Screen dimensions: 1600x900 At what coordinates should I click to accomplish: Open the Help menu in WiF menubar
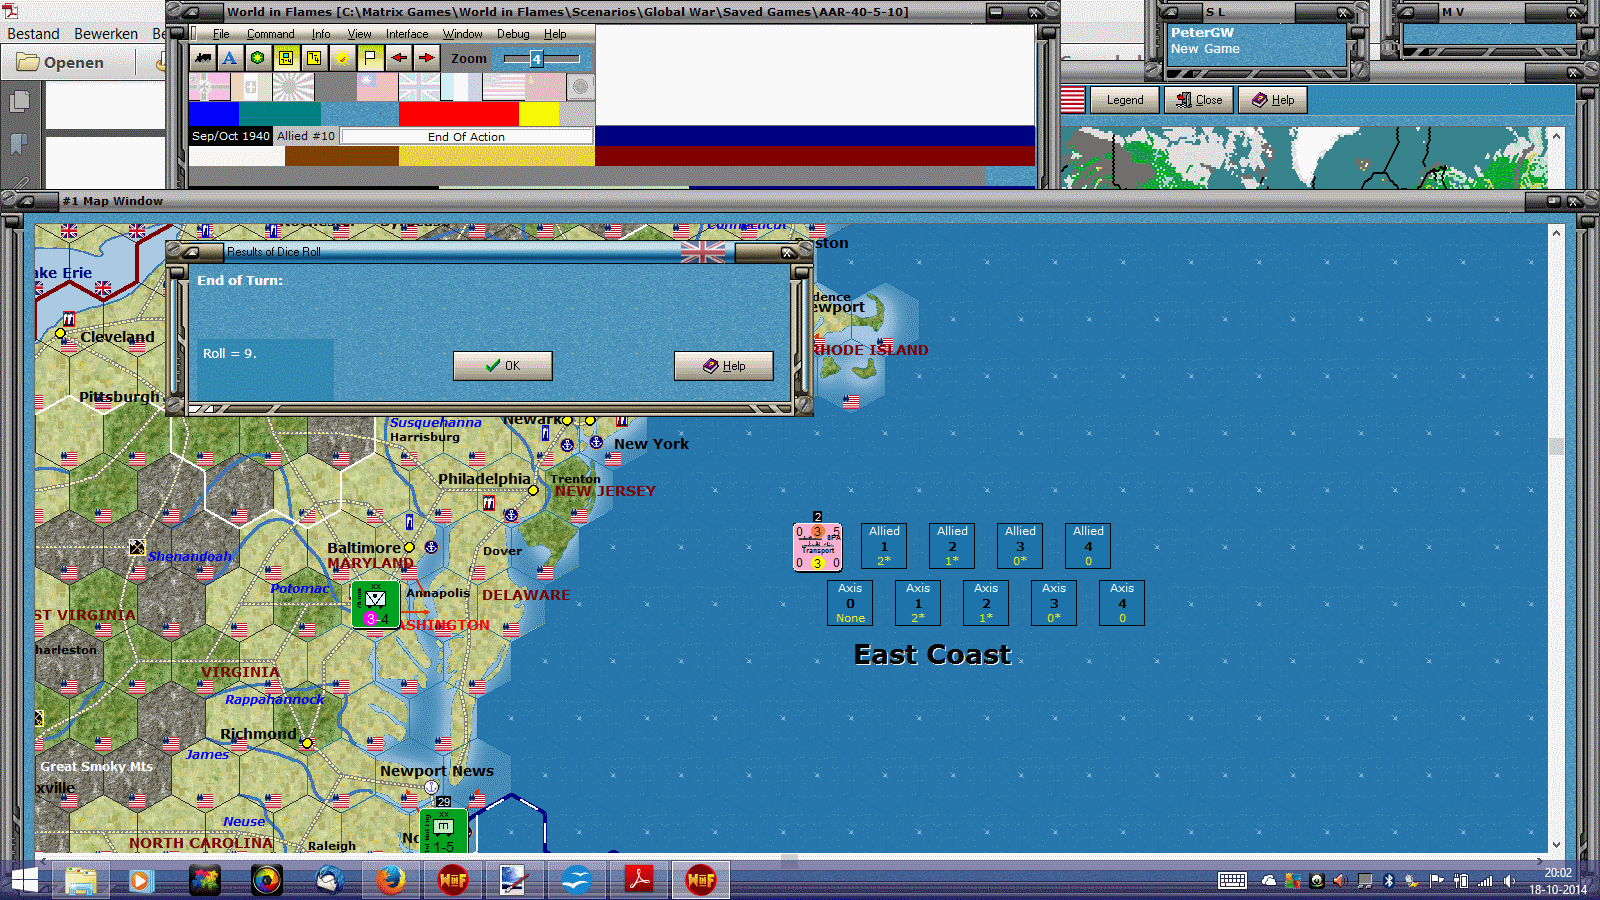coord(555,34)
